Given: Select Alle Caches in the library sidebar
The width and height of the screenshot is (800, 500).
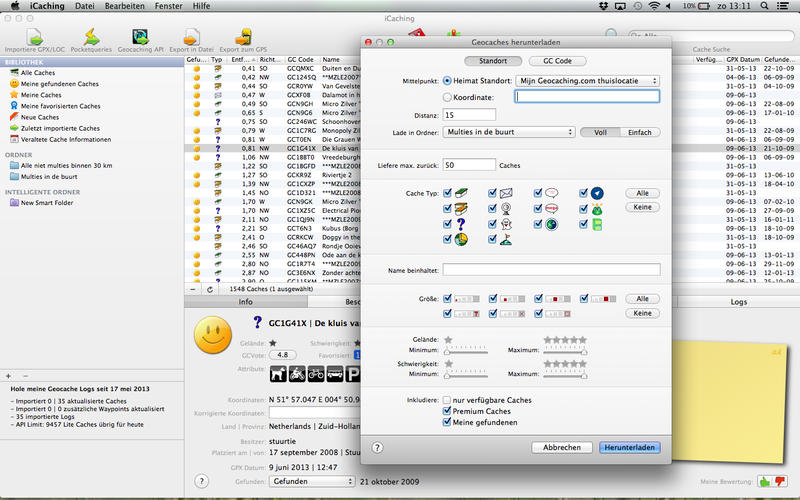Looking at the screenshot, I should [38, 73].
